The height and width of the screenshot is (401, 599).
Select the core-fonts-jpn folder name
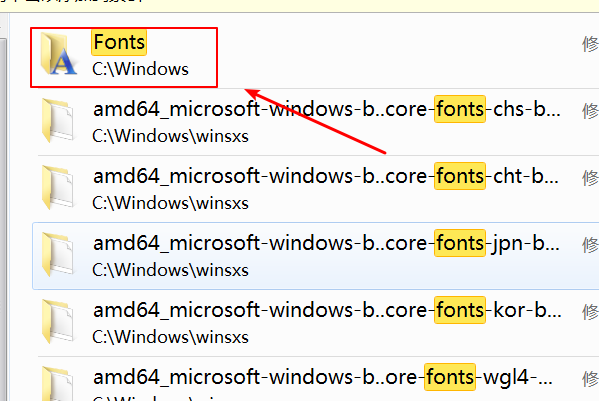(326, 243)
